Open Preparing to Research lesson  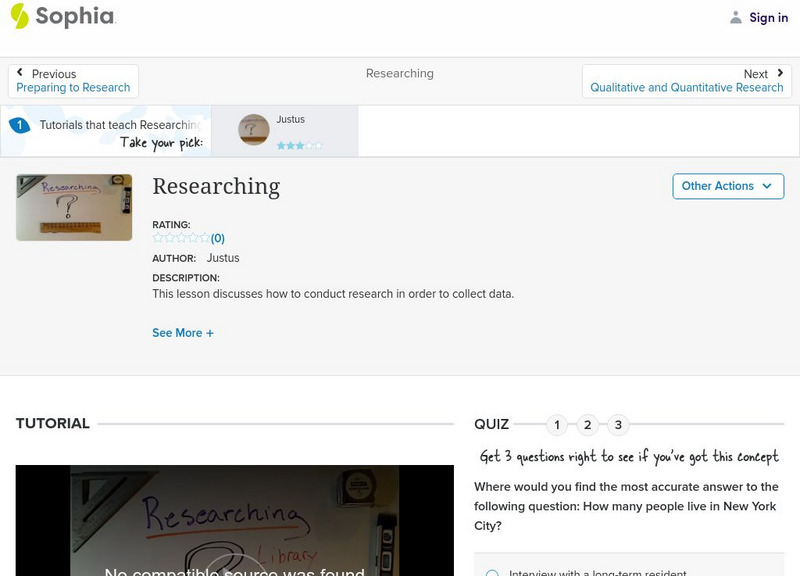[x=73, y=87]
